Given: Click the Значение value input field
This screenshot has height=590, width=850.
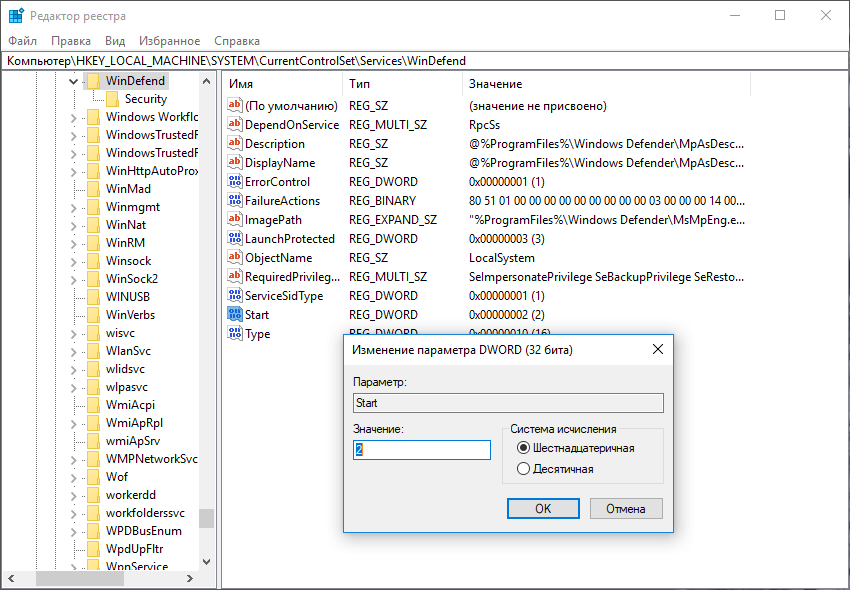Looking at the screenshot, I should [x=422, y=450].
